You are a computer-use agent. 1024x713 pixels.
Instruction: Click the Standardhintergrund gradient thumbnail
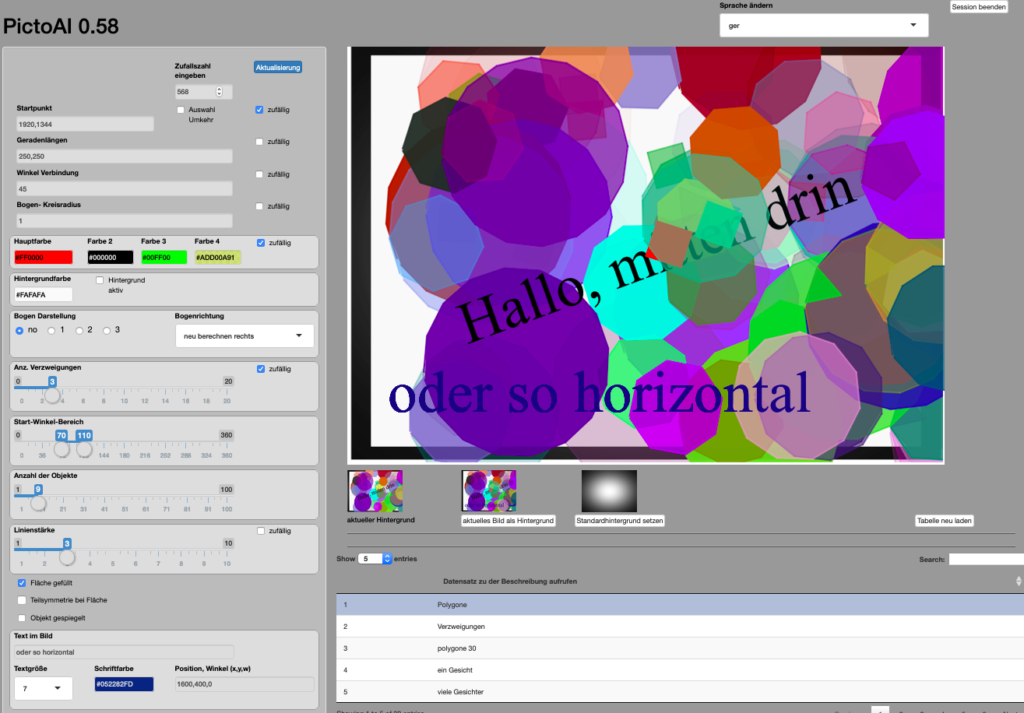[609, 491]
